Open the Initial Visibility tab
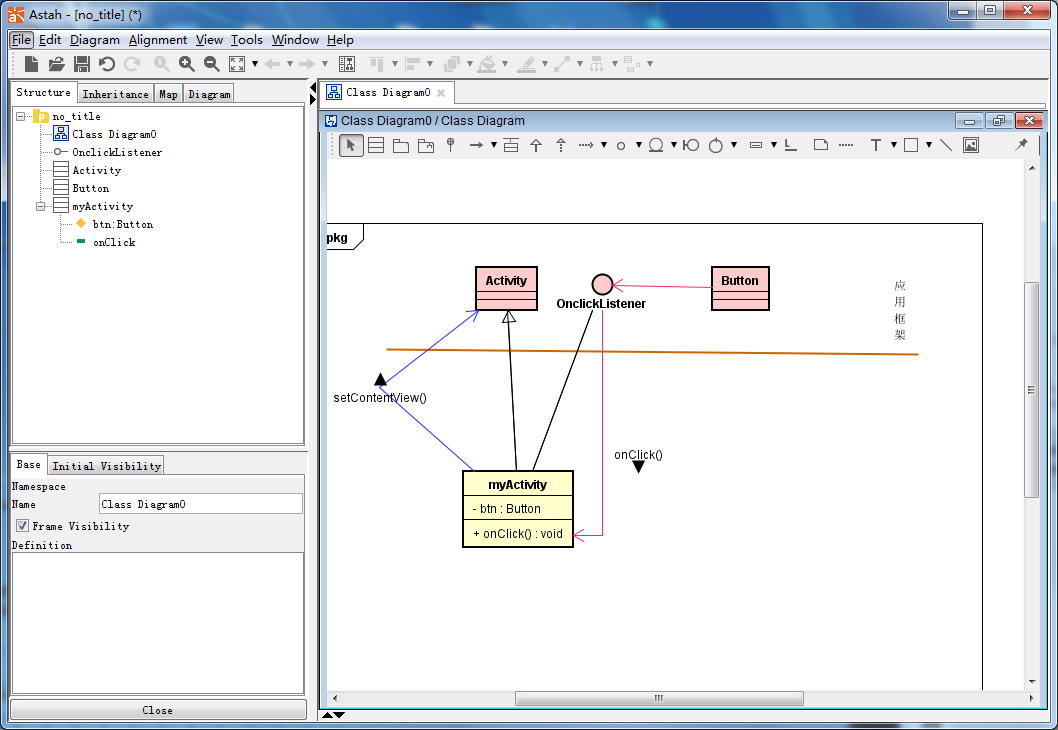Viewport: 1058px width, 730px height. pyautogui.click(x=106, y=466)
